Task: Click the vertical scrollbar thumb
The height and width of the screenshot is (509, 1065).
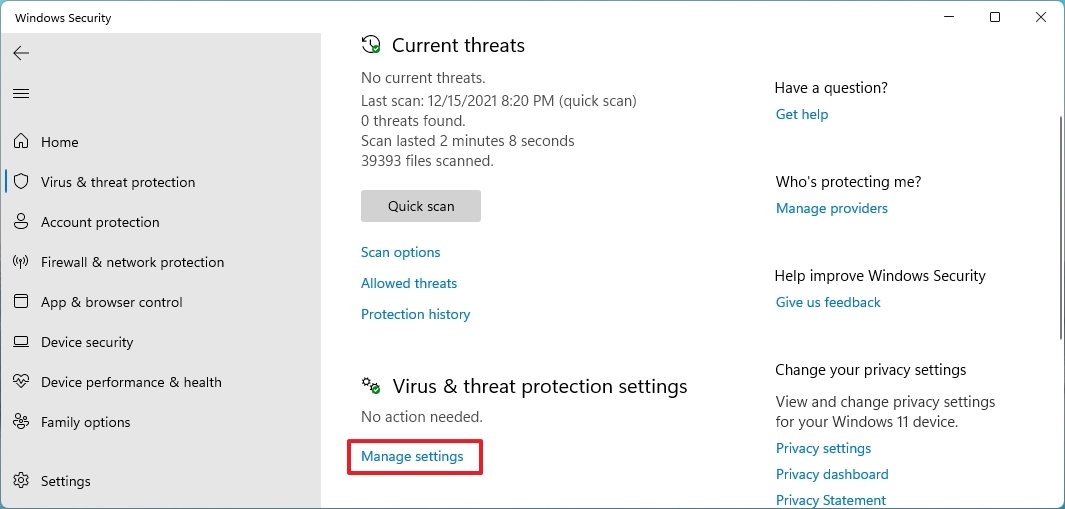Action: coord(1062,228)
